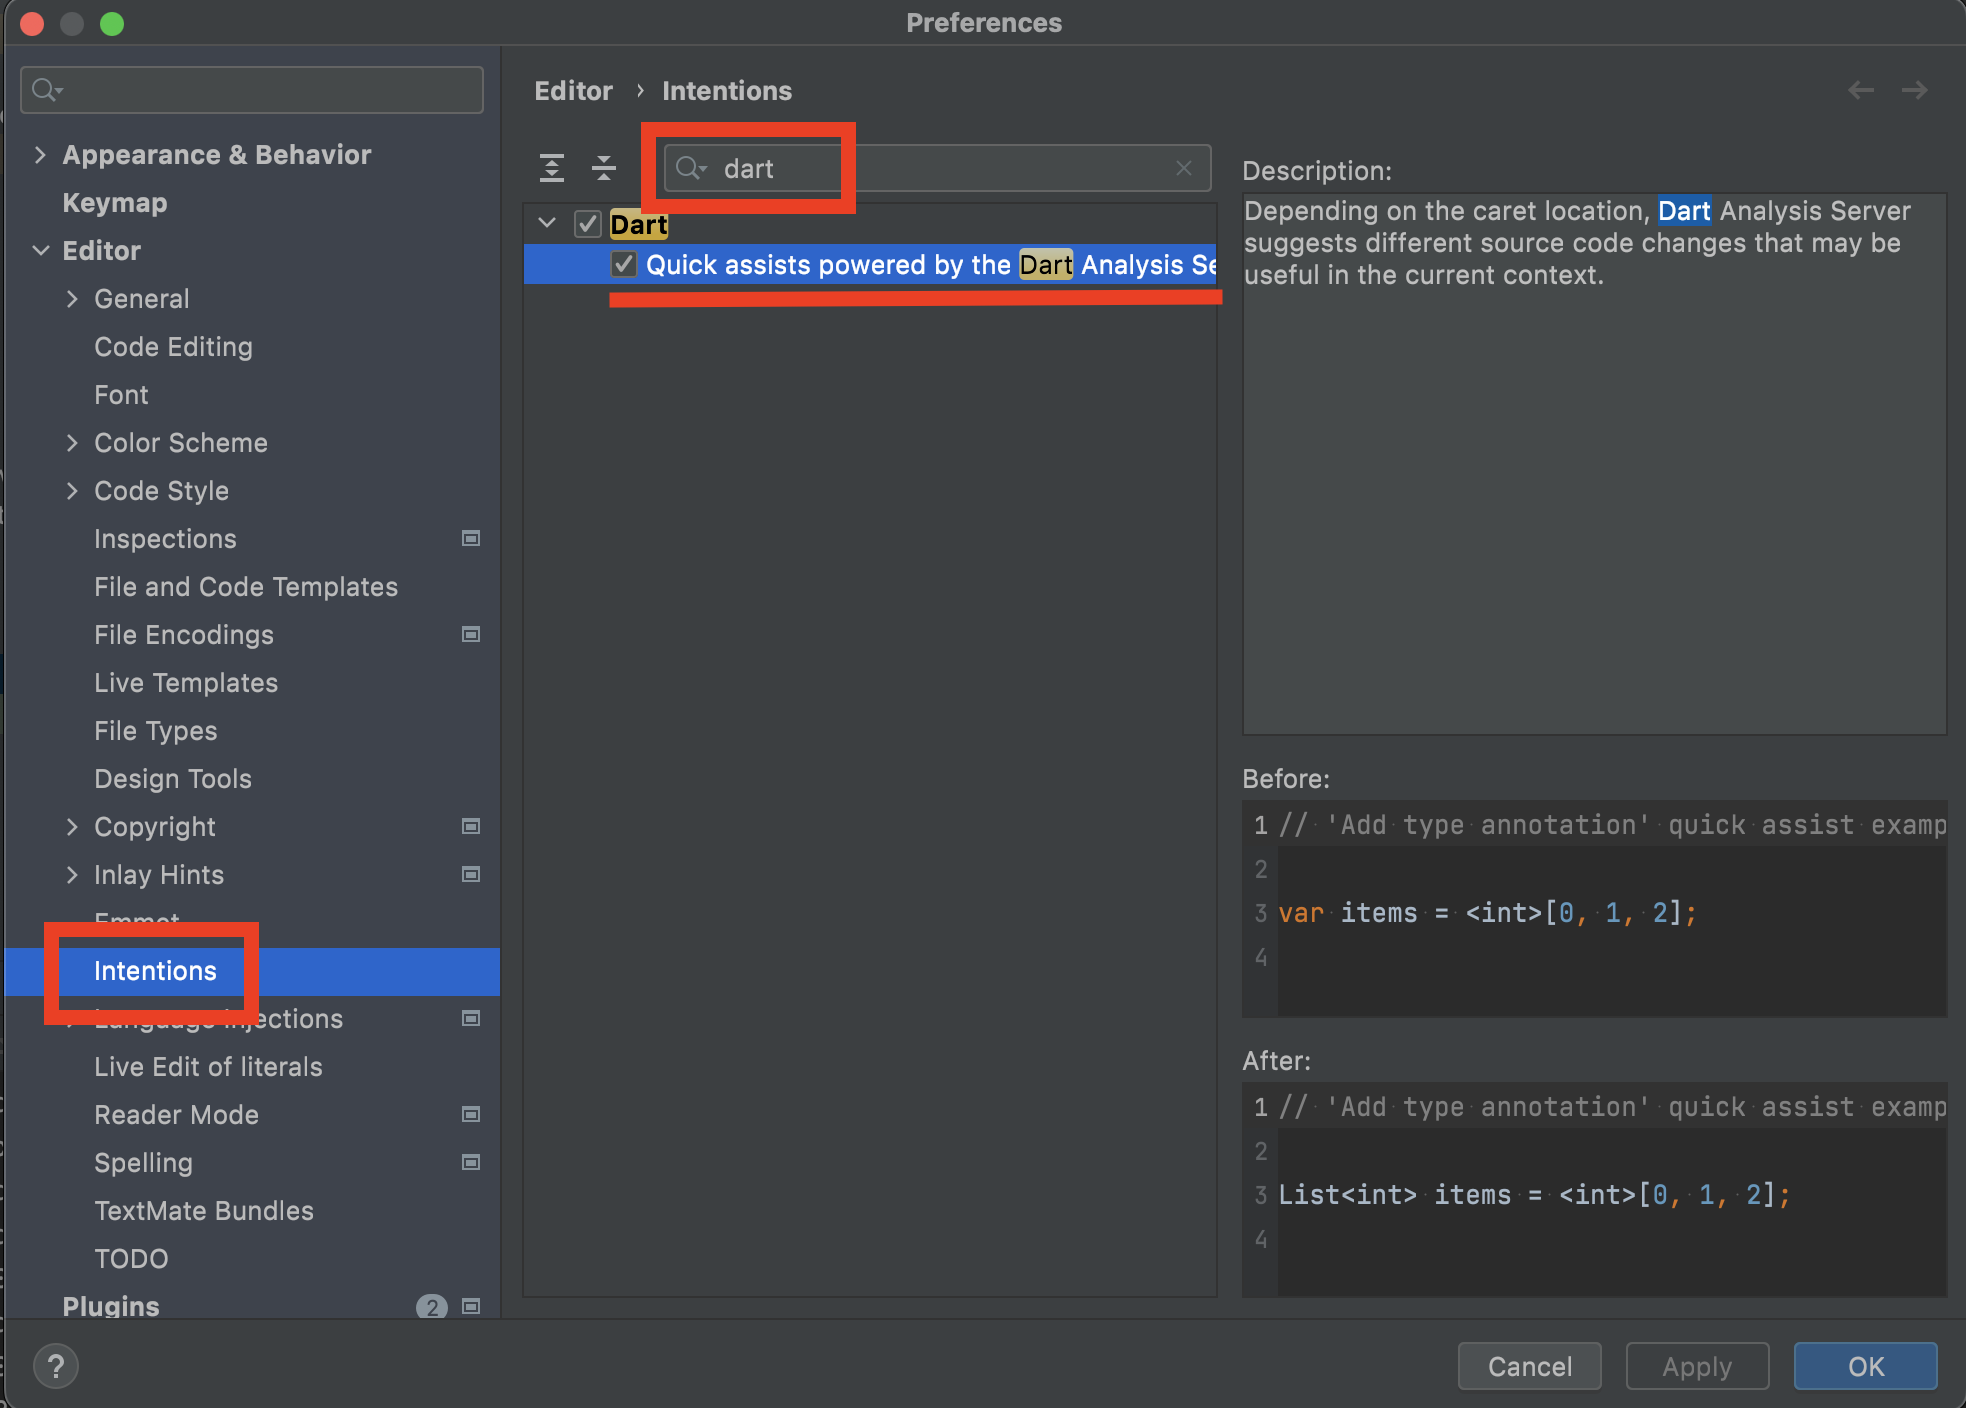Collapse the Dart intentions tree node

tap(547, 223)
